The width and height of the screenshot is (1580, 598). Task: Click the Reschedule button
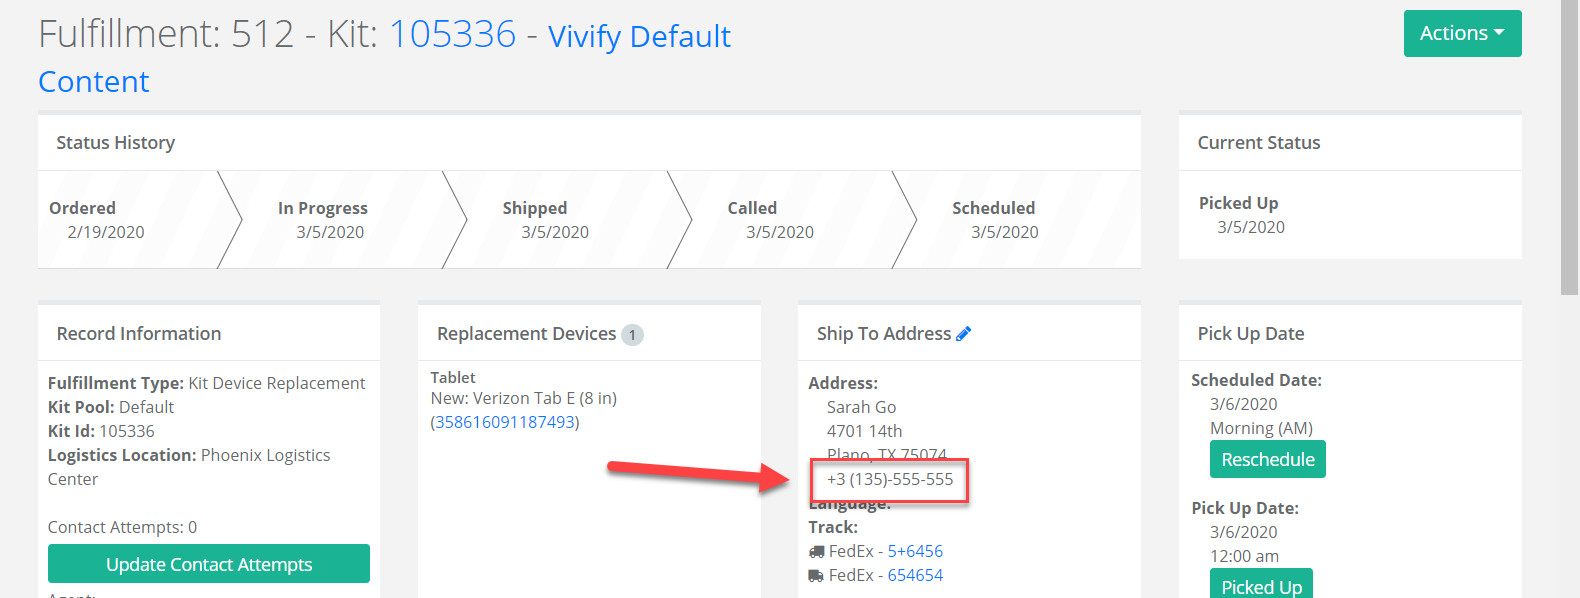(x=1268, y=459)
